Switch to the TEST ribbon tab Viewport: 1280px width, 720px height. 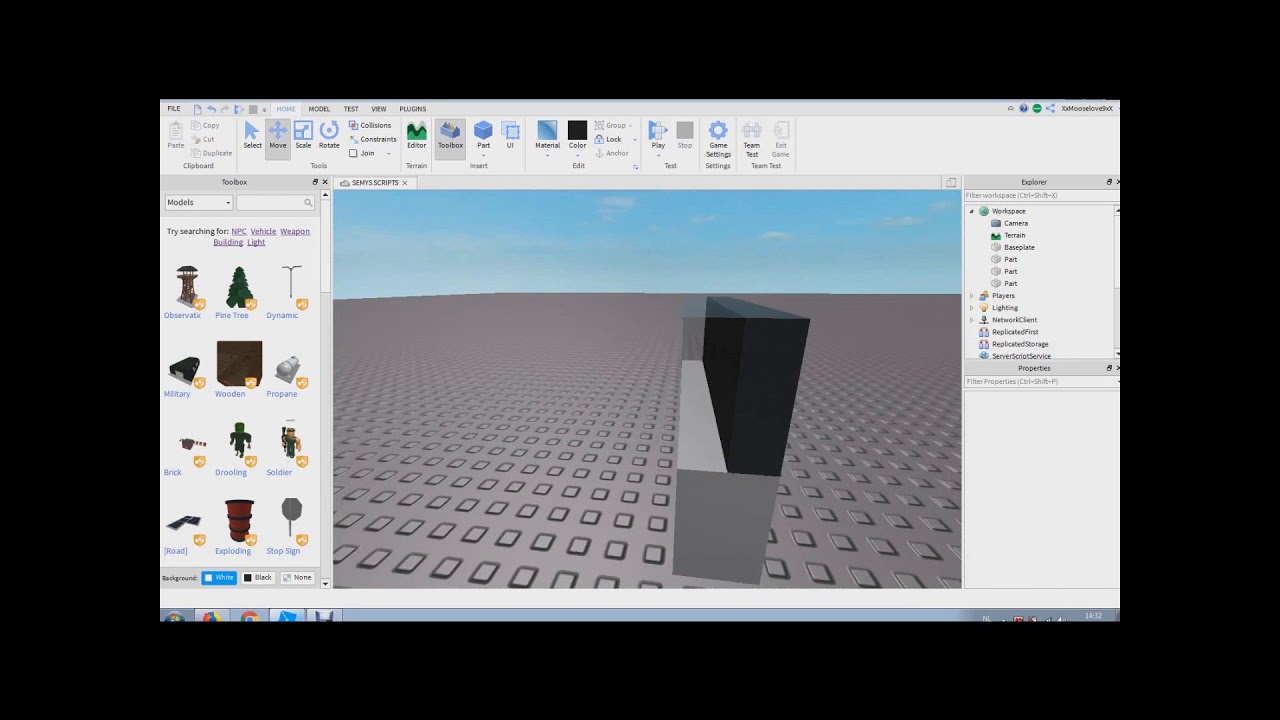(351, 108)
